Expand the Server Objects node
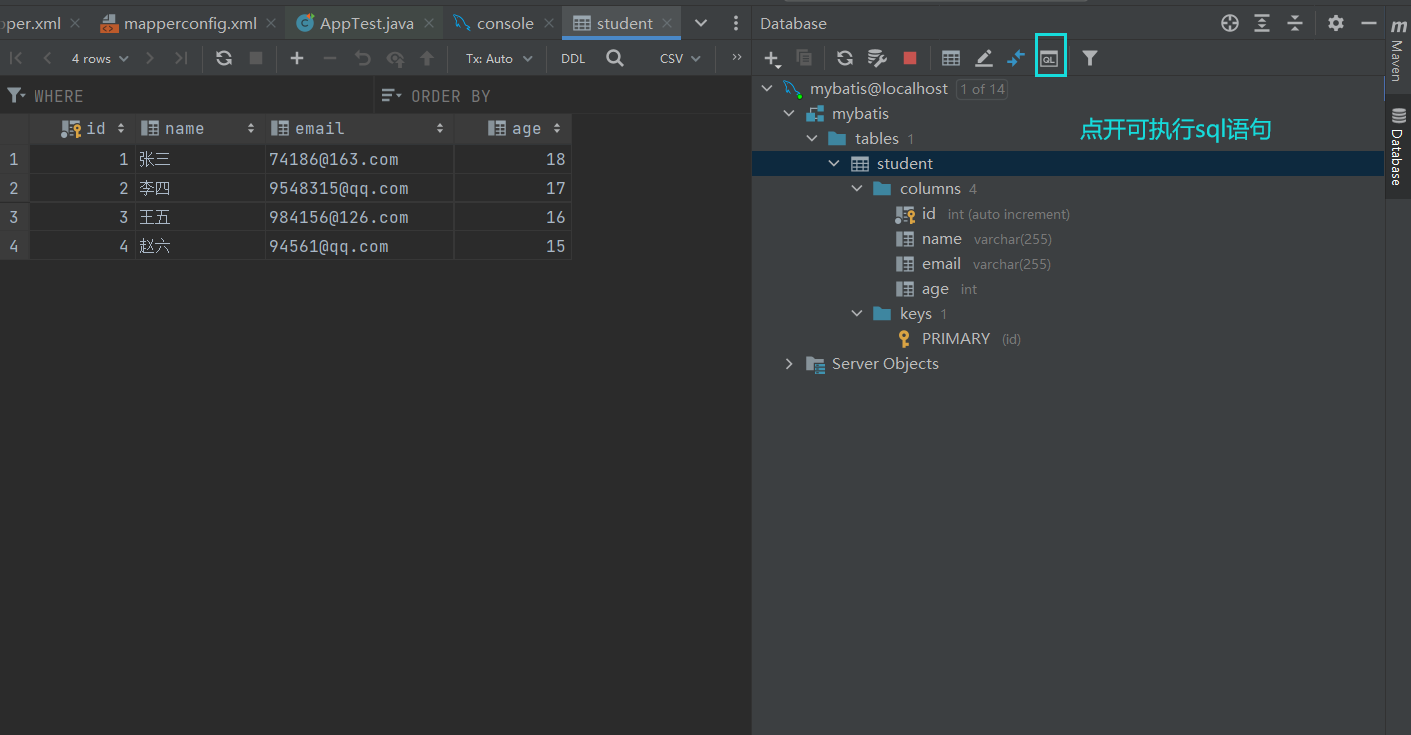The height and width of the screenshot is (735, 1411). pyautogui.click(x=790, y=364)
